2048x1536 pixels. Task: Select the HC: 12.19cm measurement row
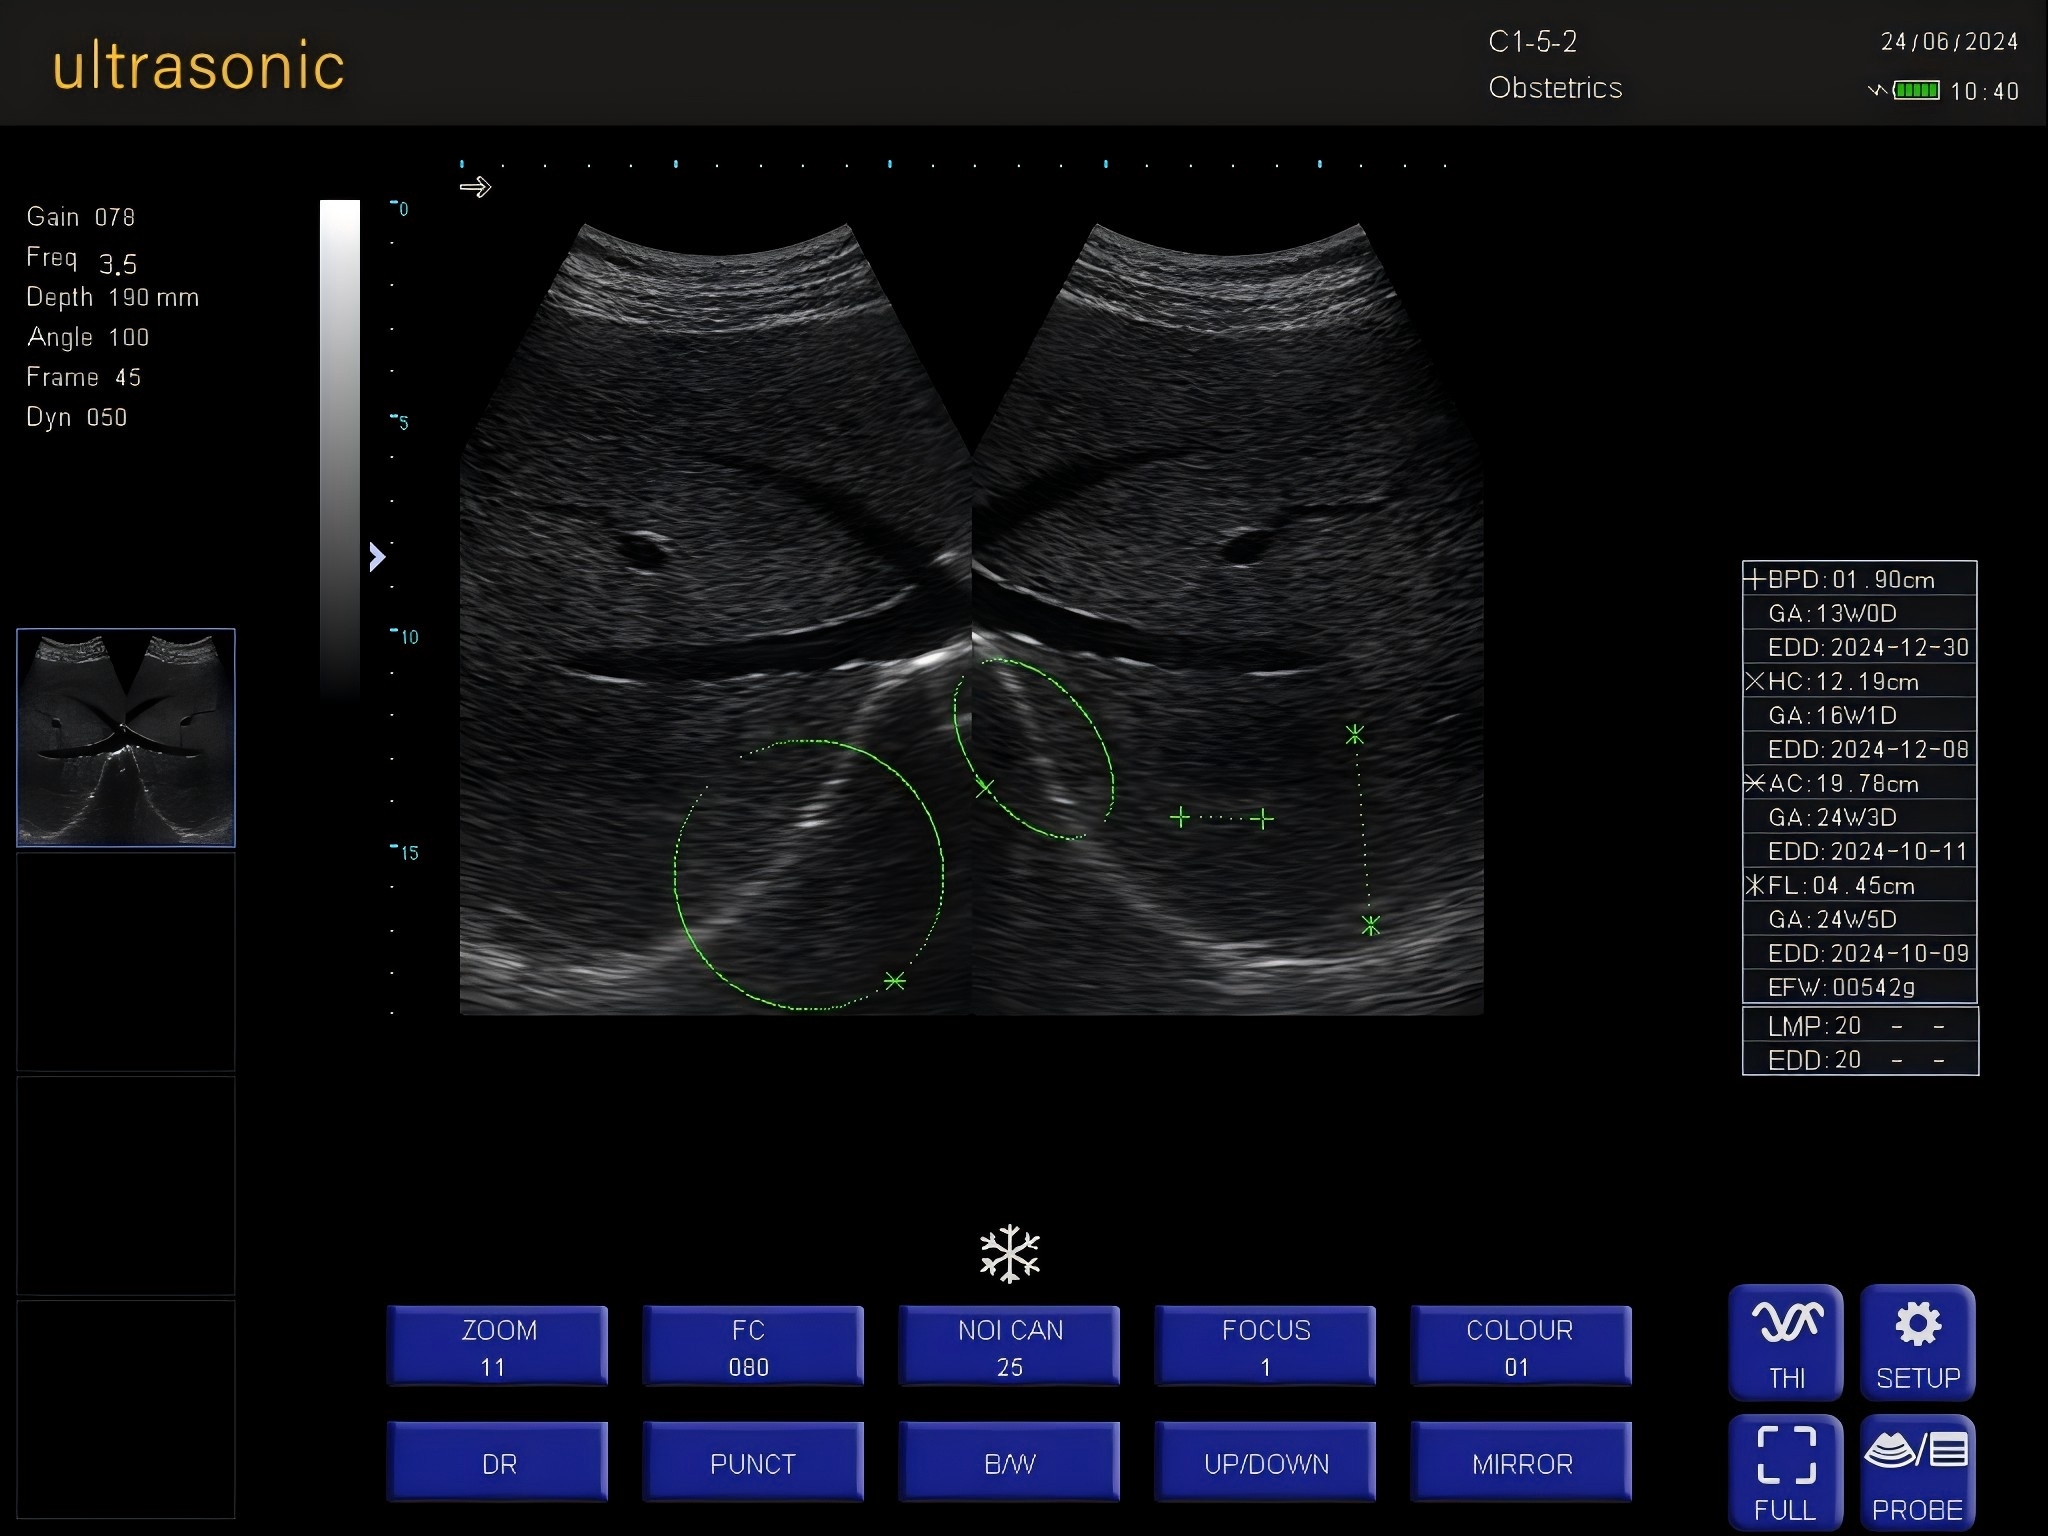pyautogui.click(x=1859, y=681)
